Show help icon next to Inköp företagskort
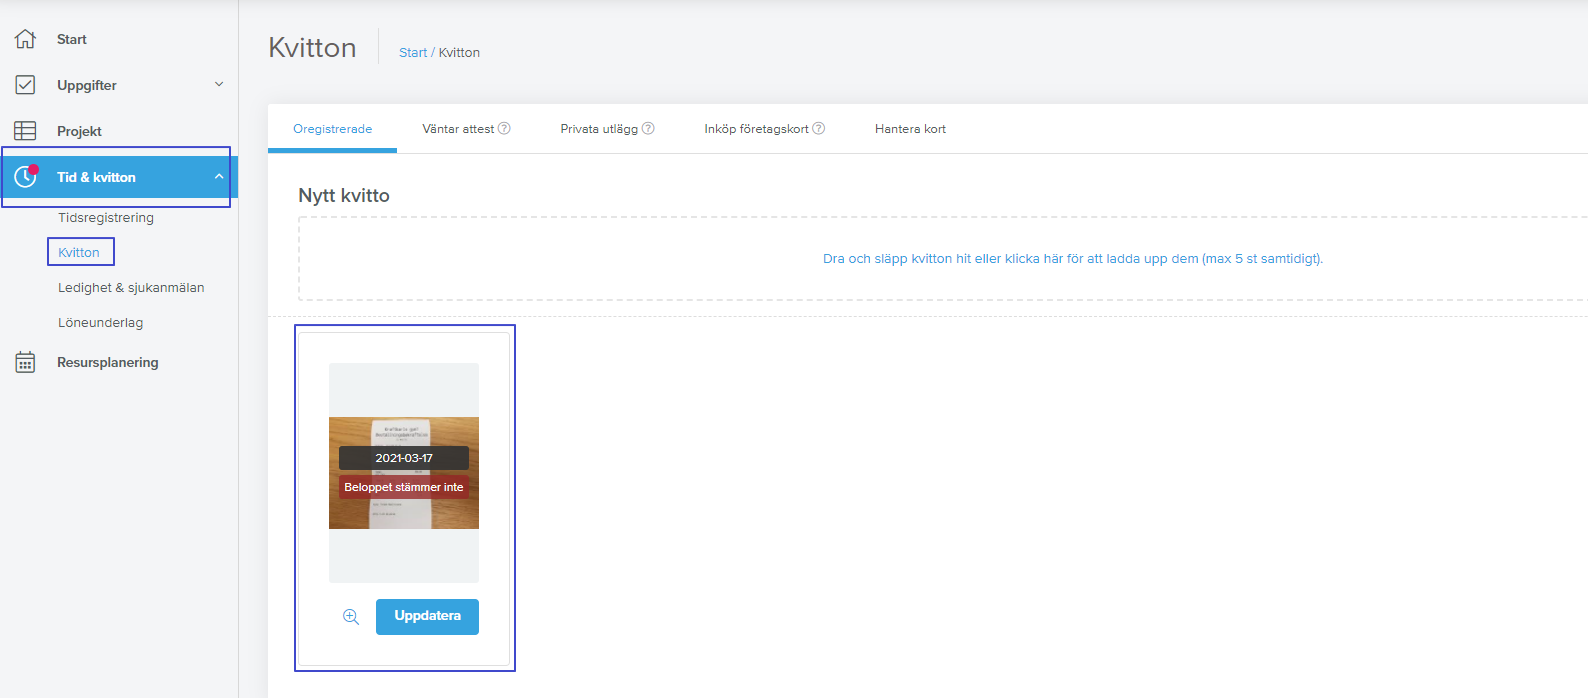This screenshot has height=698, width=1588. click(818, 128)
